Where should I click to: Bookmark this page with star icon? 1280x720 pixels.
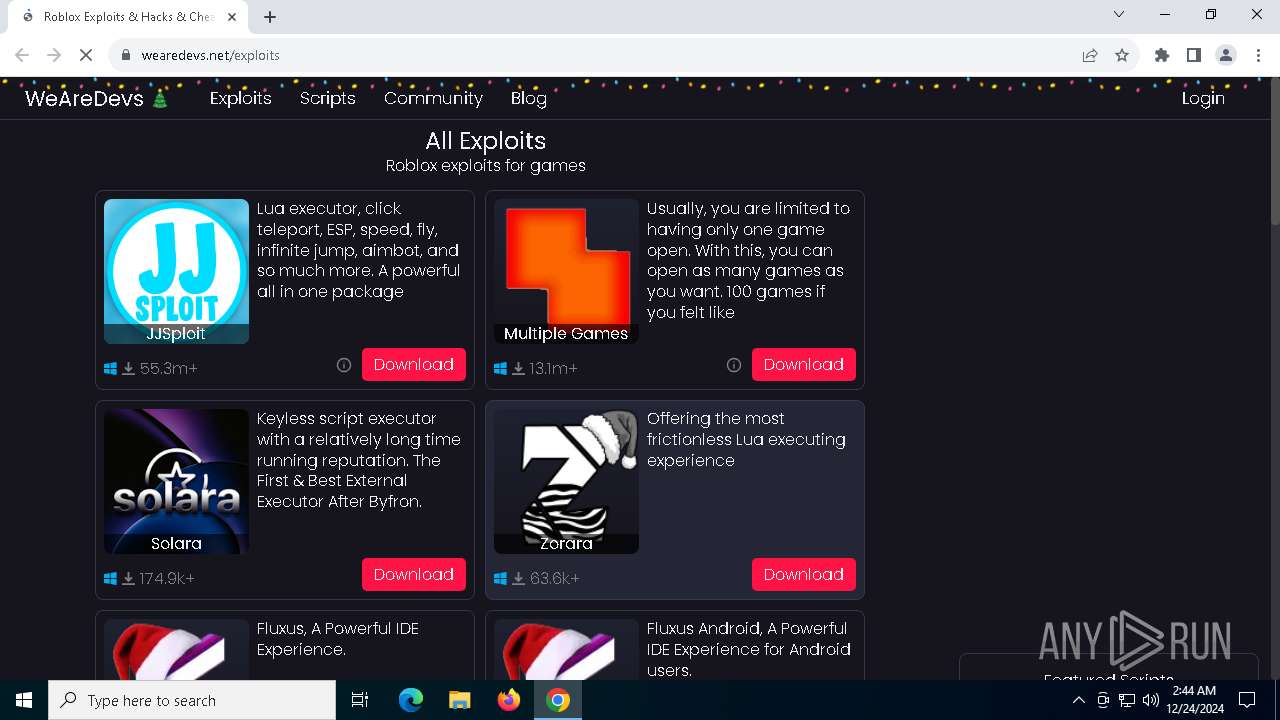(x=1122, y=55)
